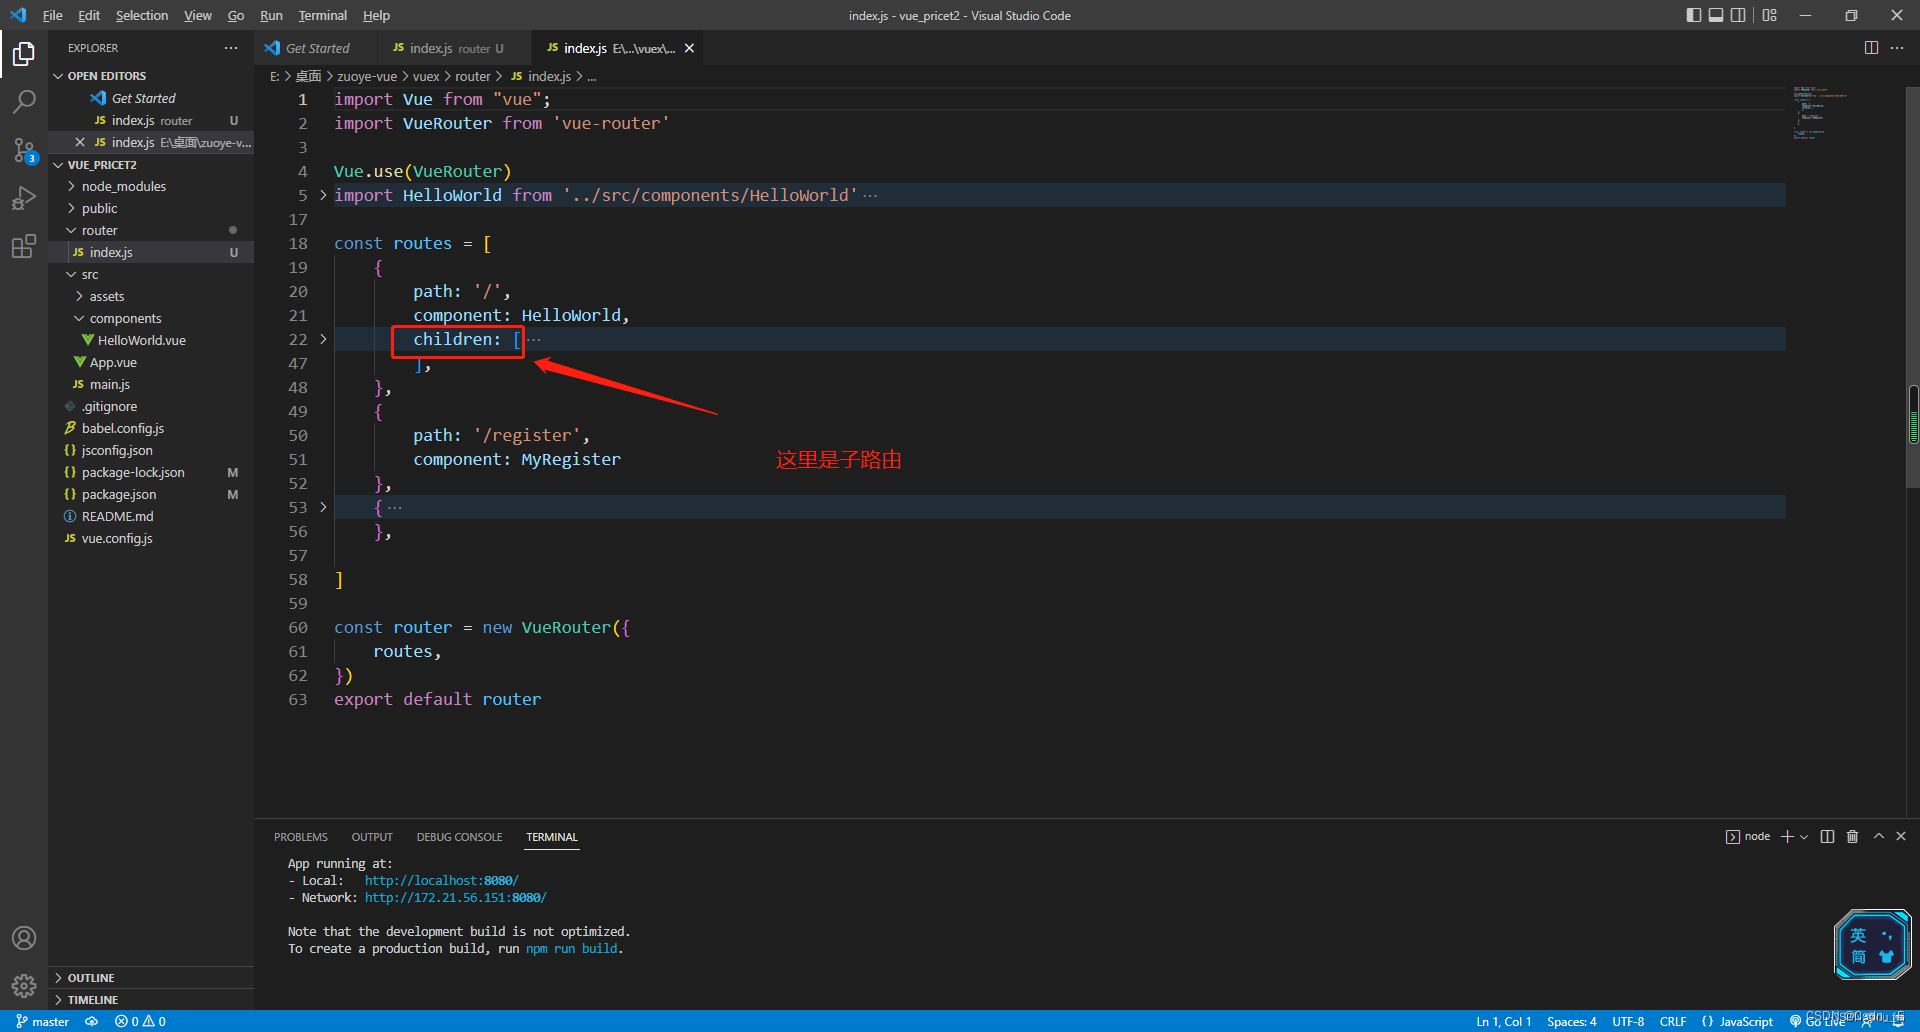This screenshot has height=1032, width=1920.
Task: Create a new terminal with plus icon
Action: 1787,836
